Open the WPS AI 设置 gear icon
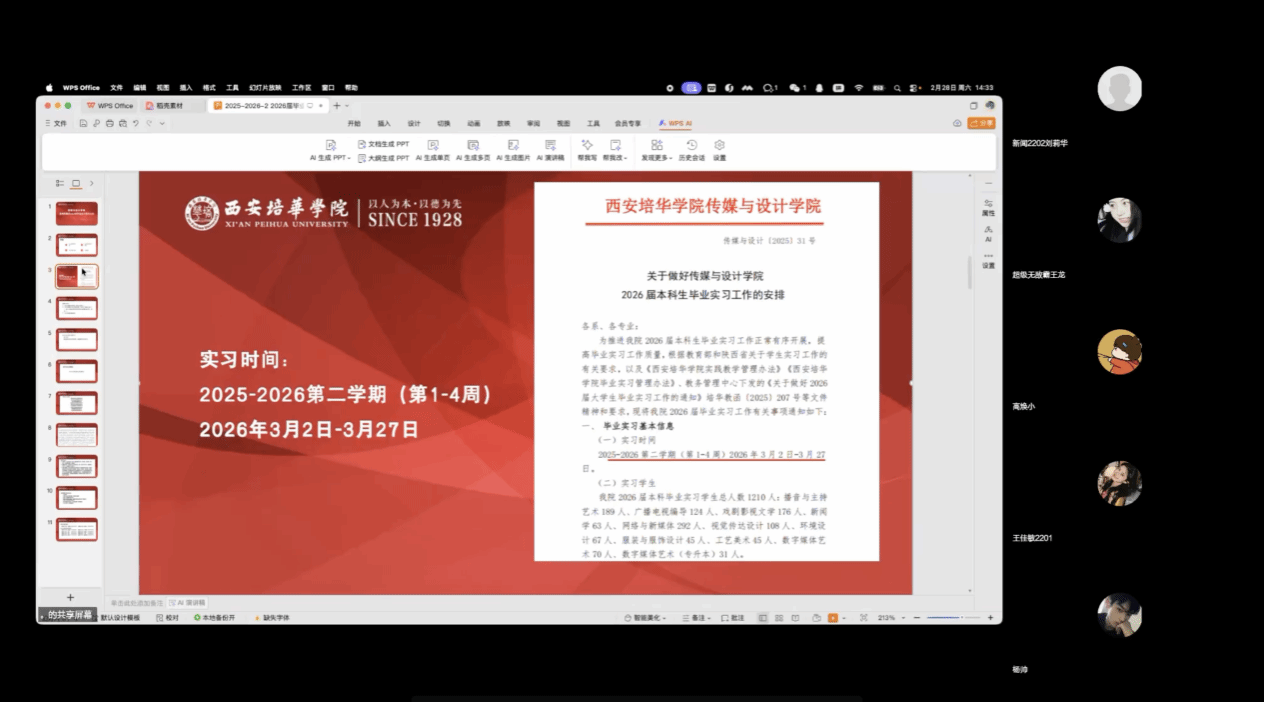This screenshot has width=1264, height=702. click(x=719, y=146)
